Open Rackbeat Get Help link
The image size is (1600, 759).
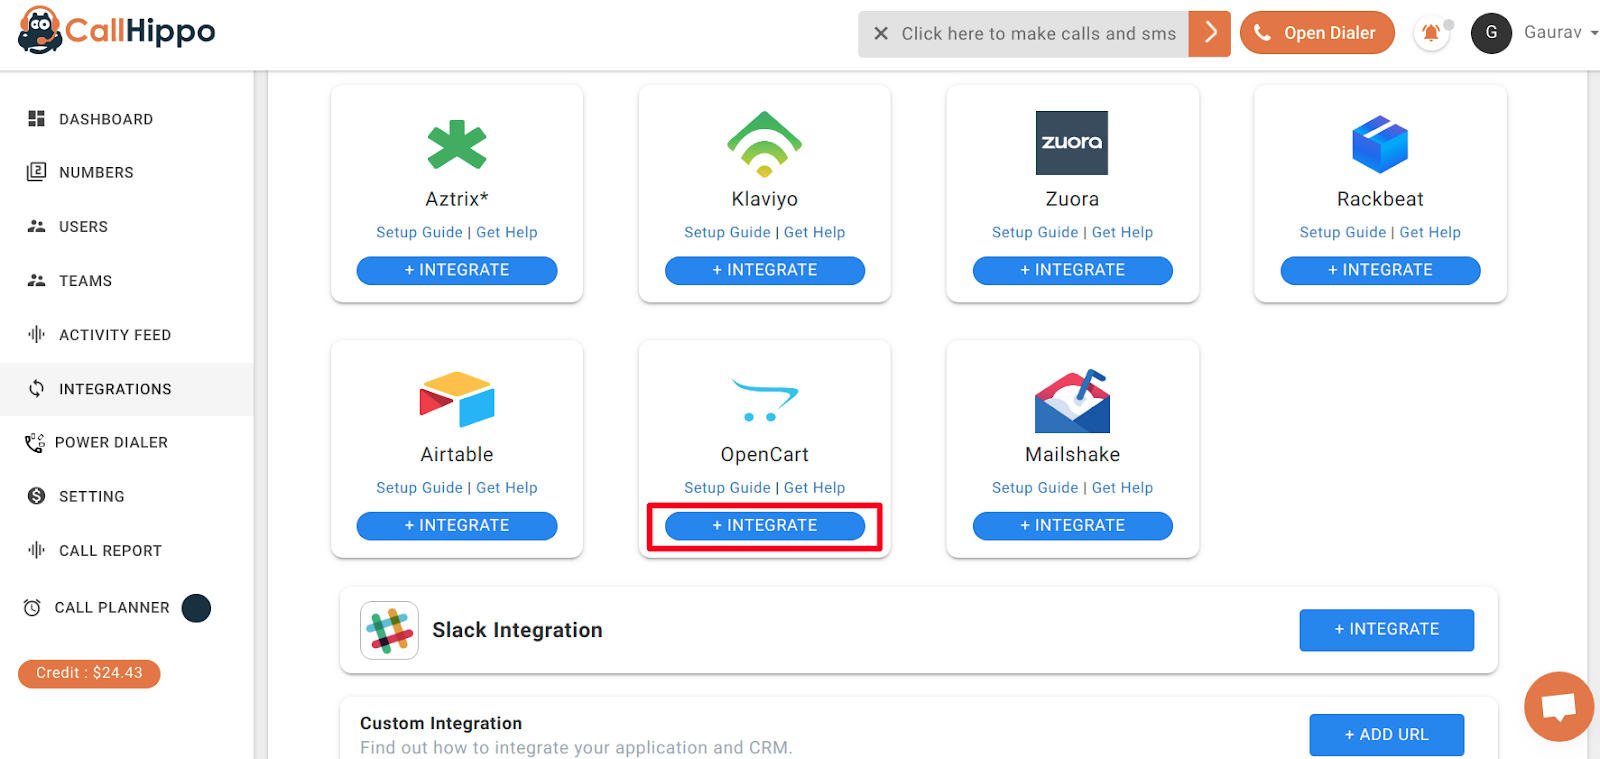point(1430,232)
